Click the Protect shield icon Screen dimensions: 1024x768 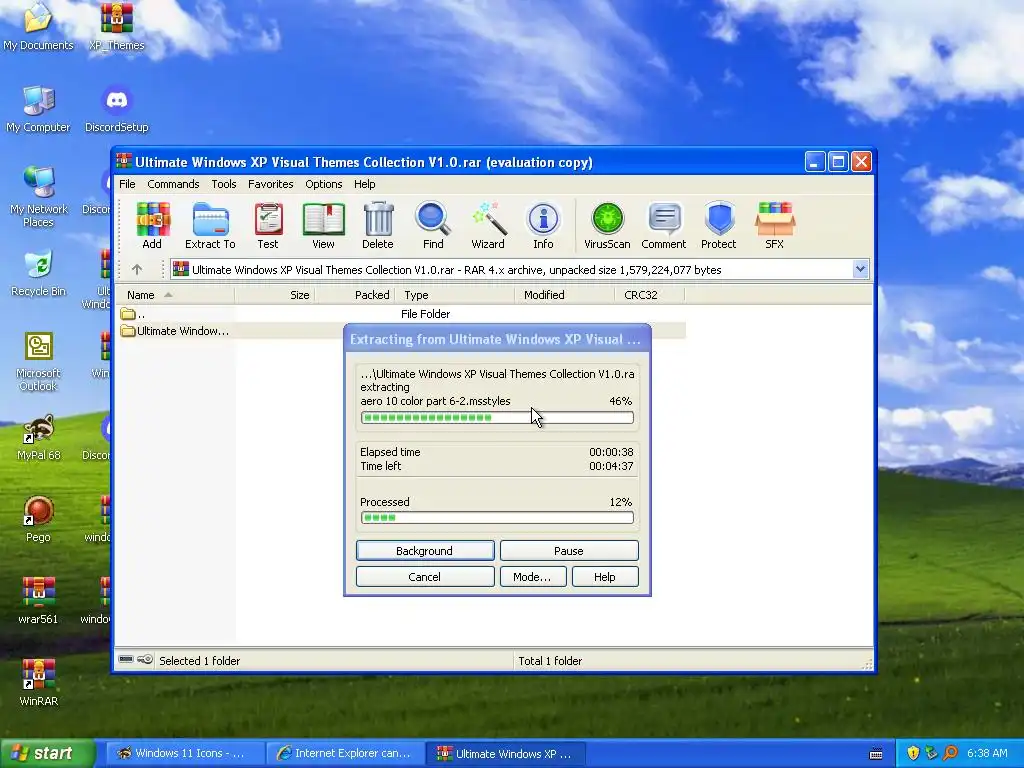pos(718,225)
